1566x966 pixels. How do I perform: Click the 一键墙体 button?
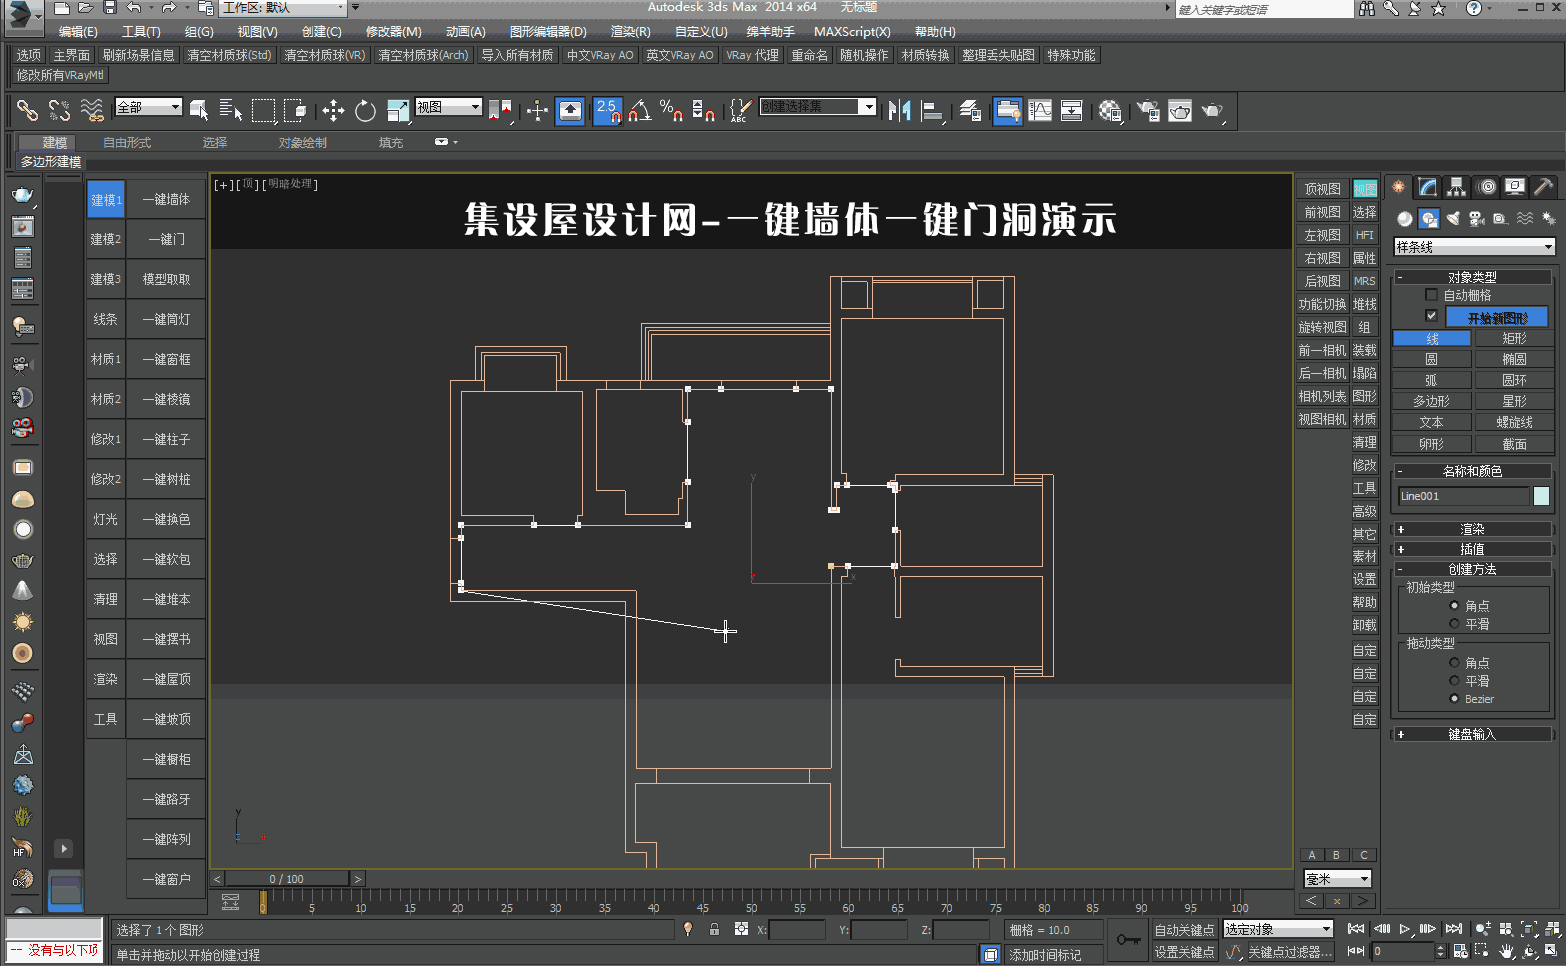(166, 200)
